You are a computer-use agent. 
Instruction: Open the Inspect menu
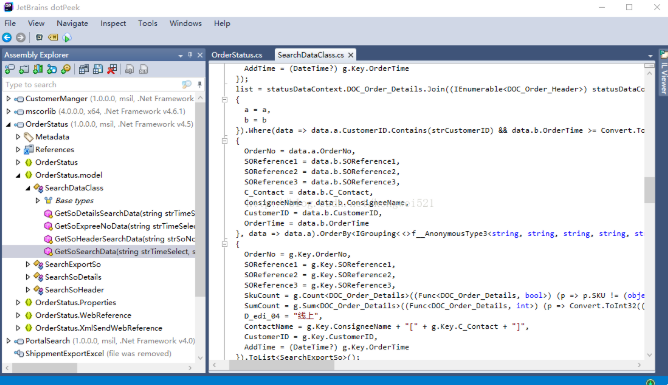[113, 23]
